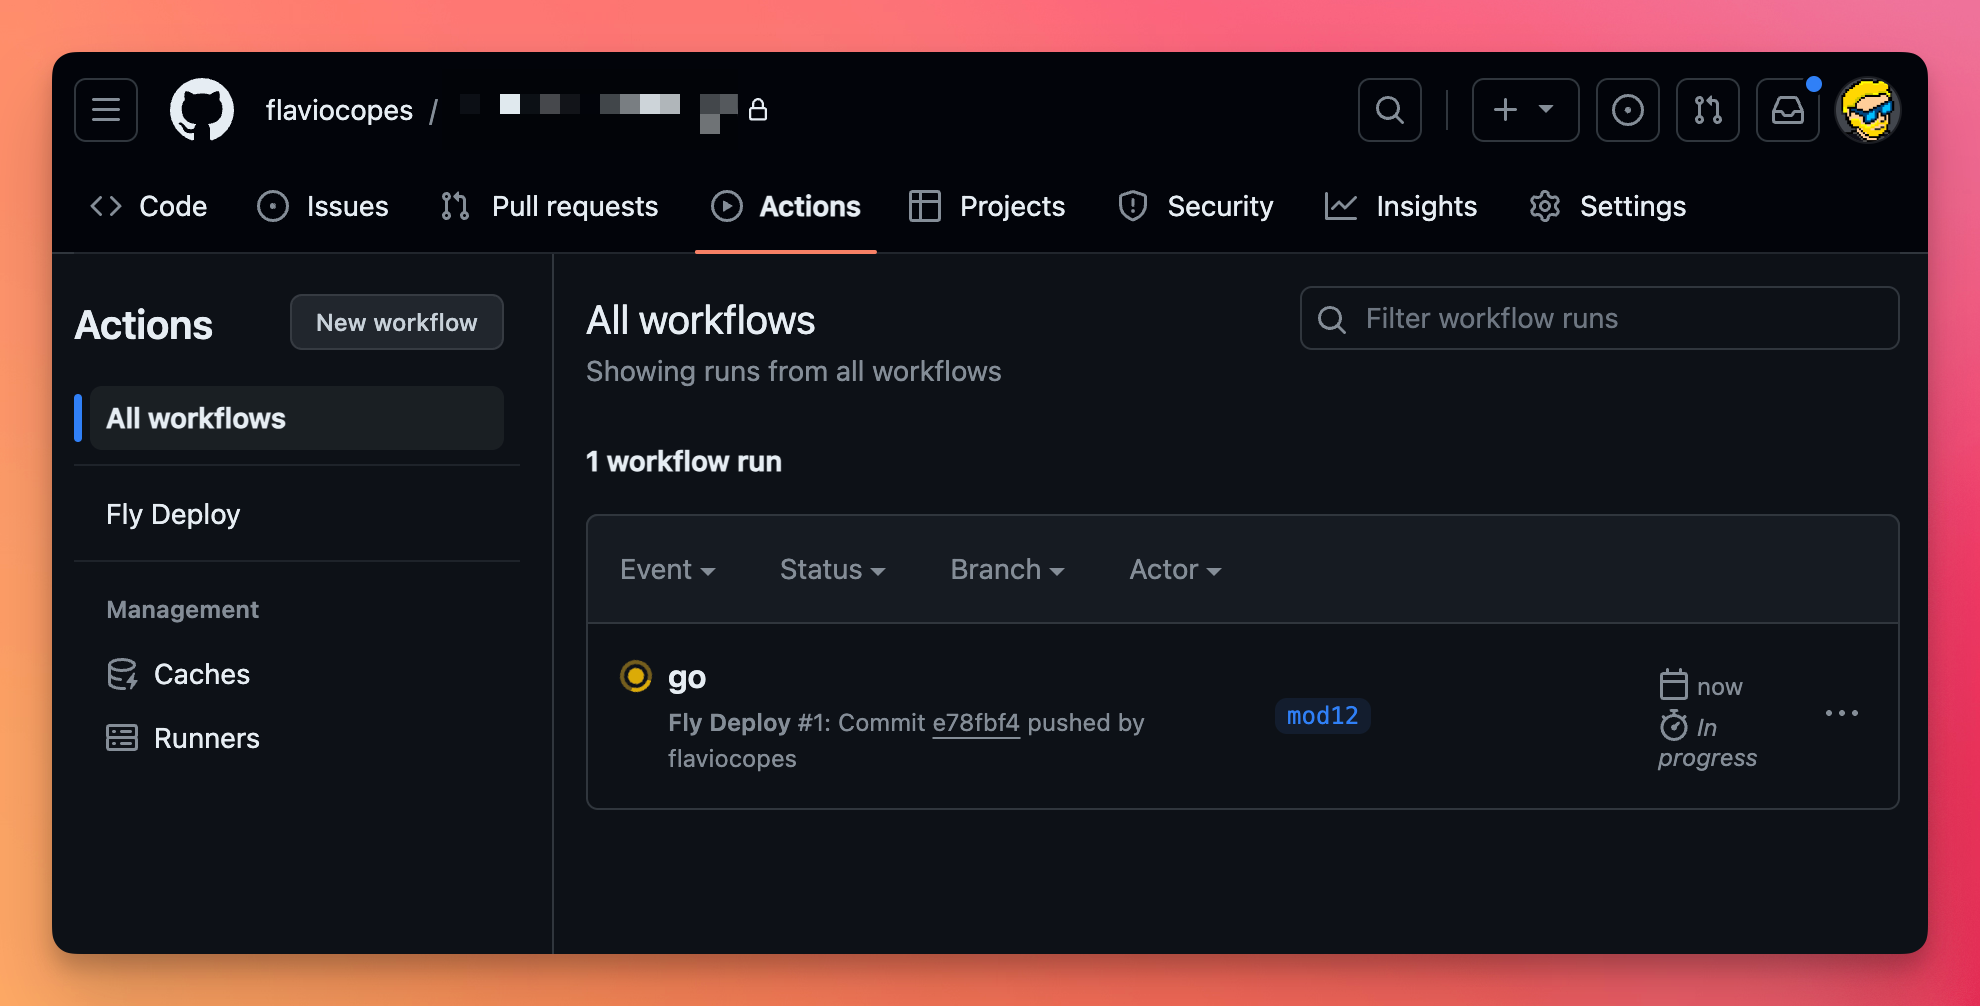Go to the Settings tab
The image size is (1980, 1006).
click(1608, 206)
